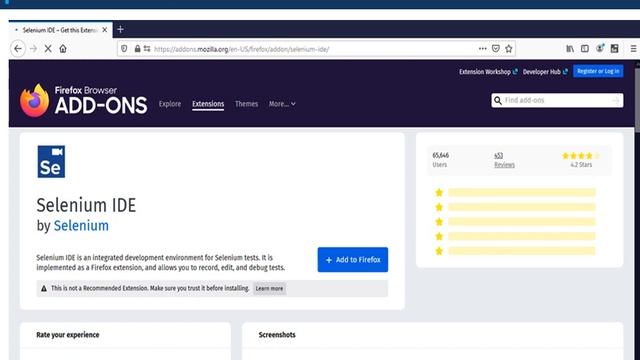Stop page loading with the X button

48,49
